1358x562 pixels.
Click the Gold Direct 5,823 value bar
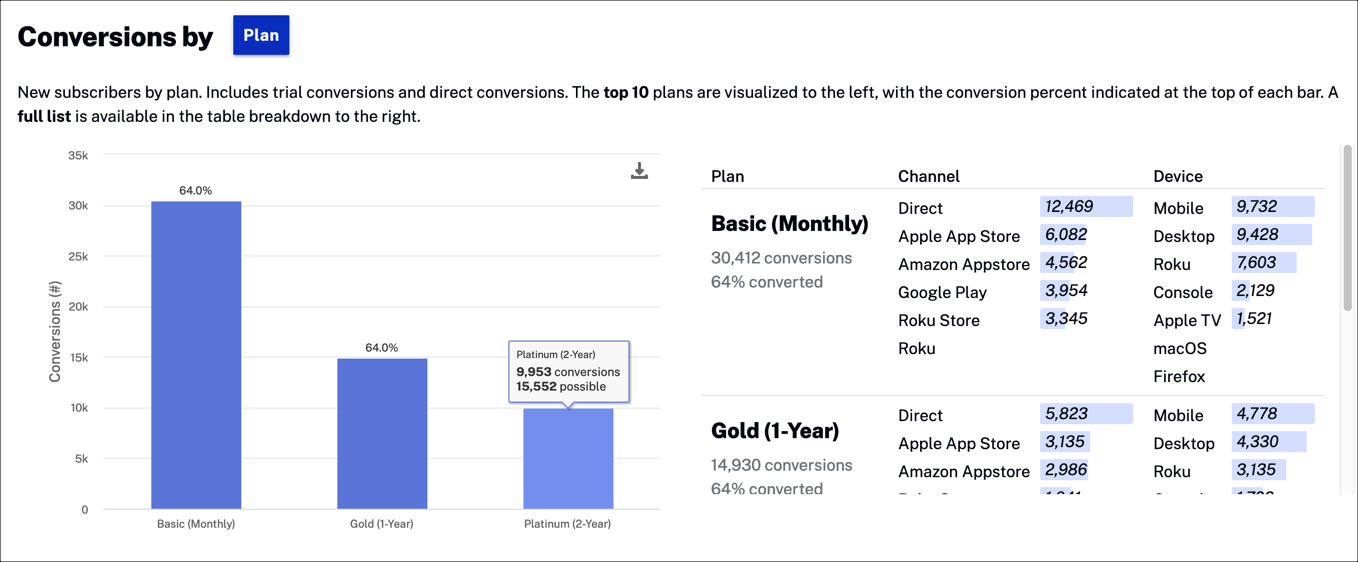[1085, 414]
